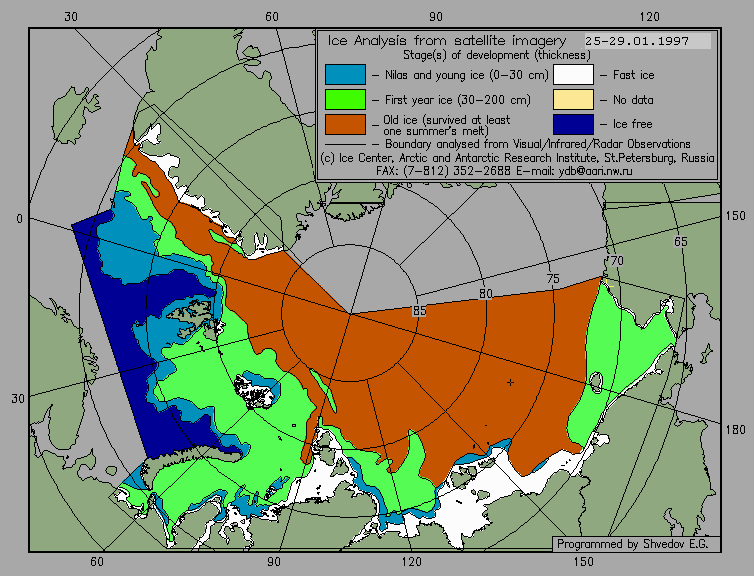Click 'Stage(s) of development (thickness)' heading
754x576 pixels.
[497, 55]
